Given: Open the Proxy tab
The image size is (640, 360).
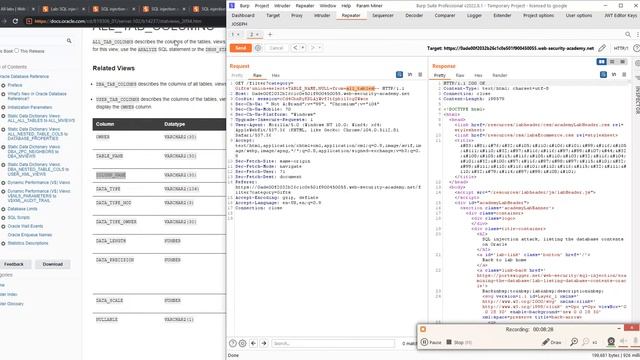Looking at the screenshot, I should [x=297, y=16].
